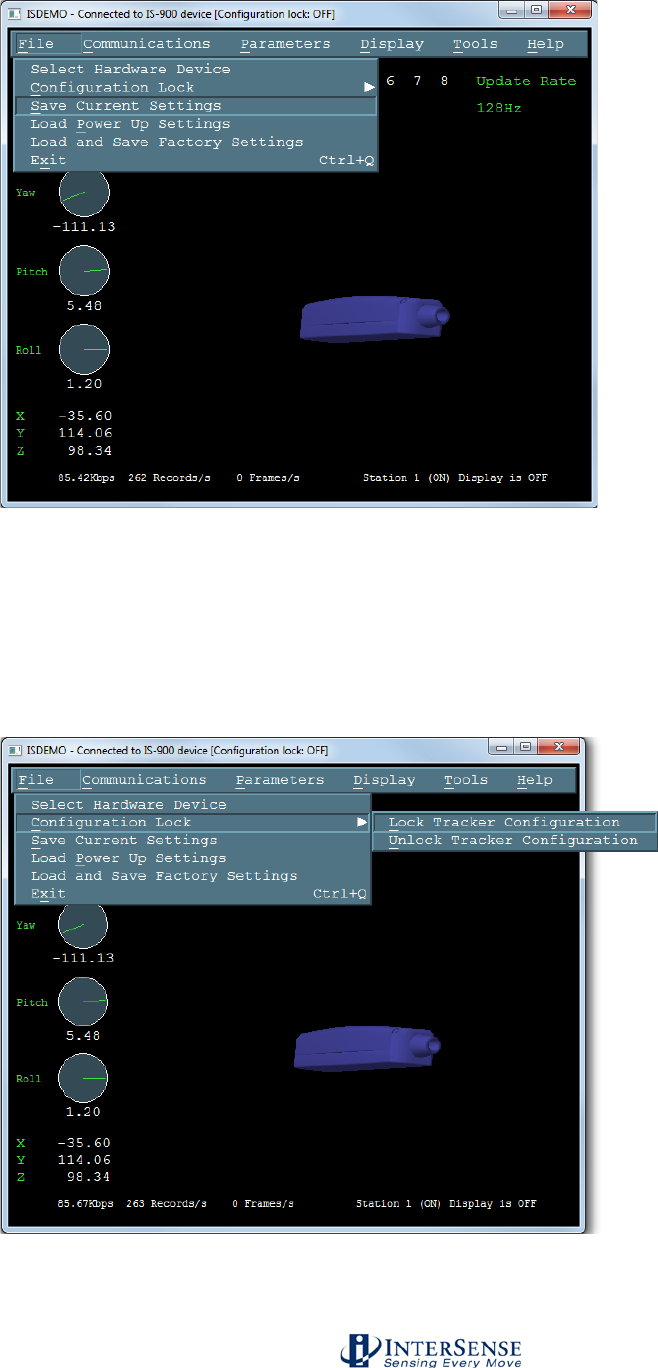Click the Yaw dial in lower window

pos(83,926)
